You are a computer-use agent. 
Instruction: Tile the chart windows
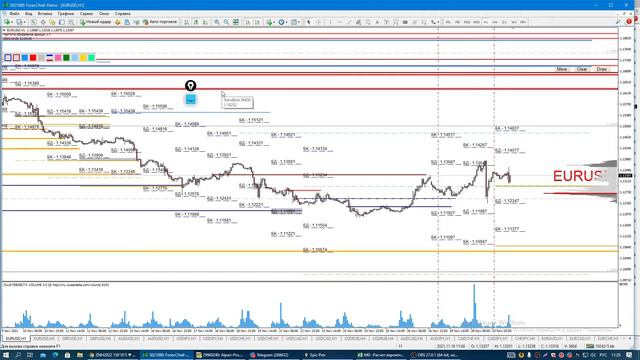tap(236, 22)
